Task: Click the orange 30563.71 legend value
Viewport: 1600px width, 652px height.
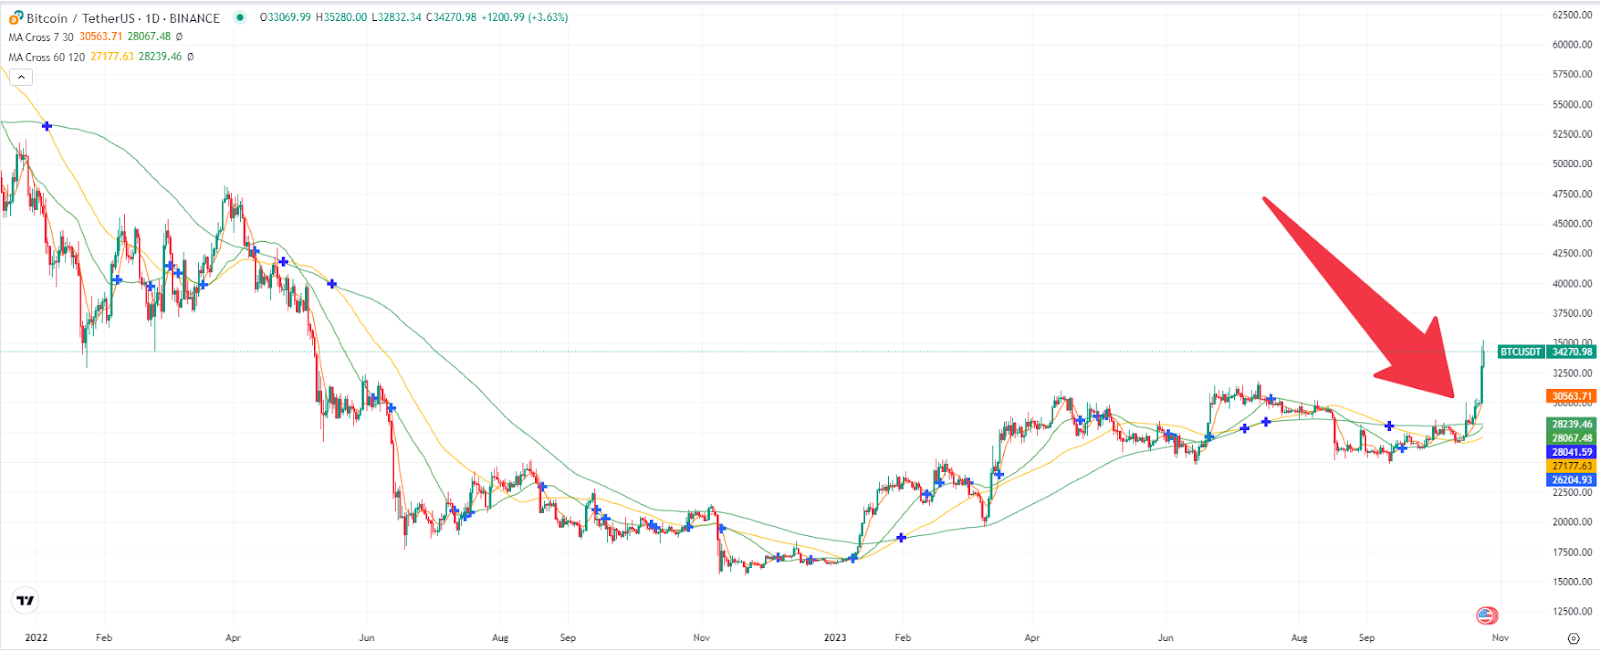Action: point(101,37)
